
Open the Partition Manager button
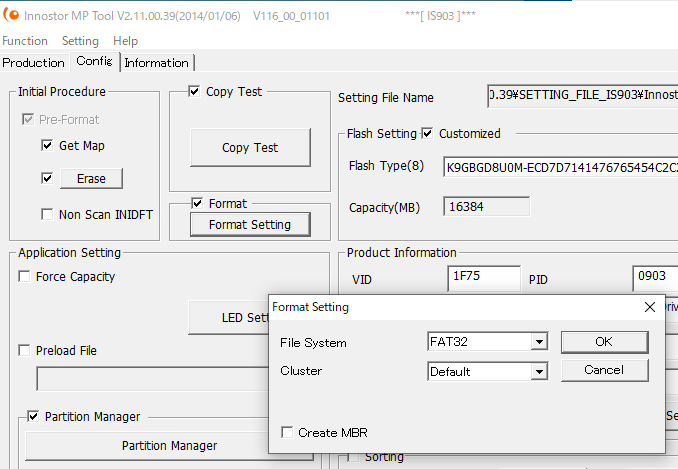(170, 446)
